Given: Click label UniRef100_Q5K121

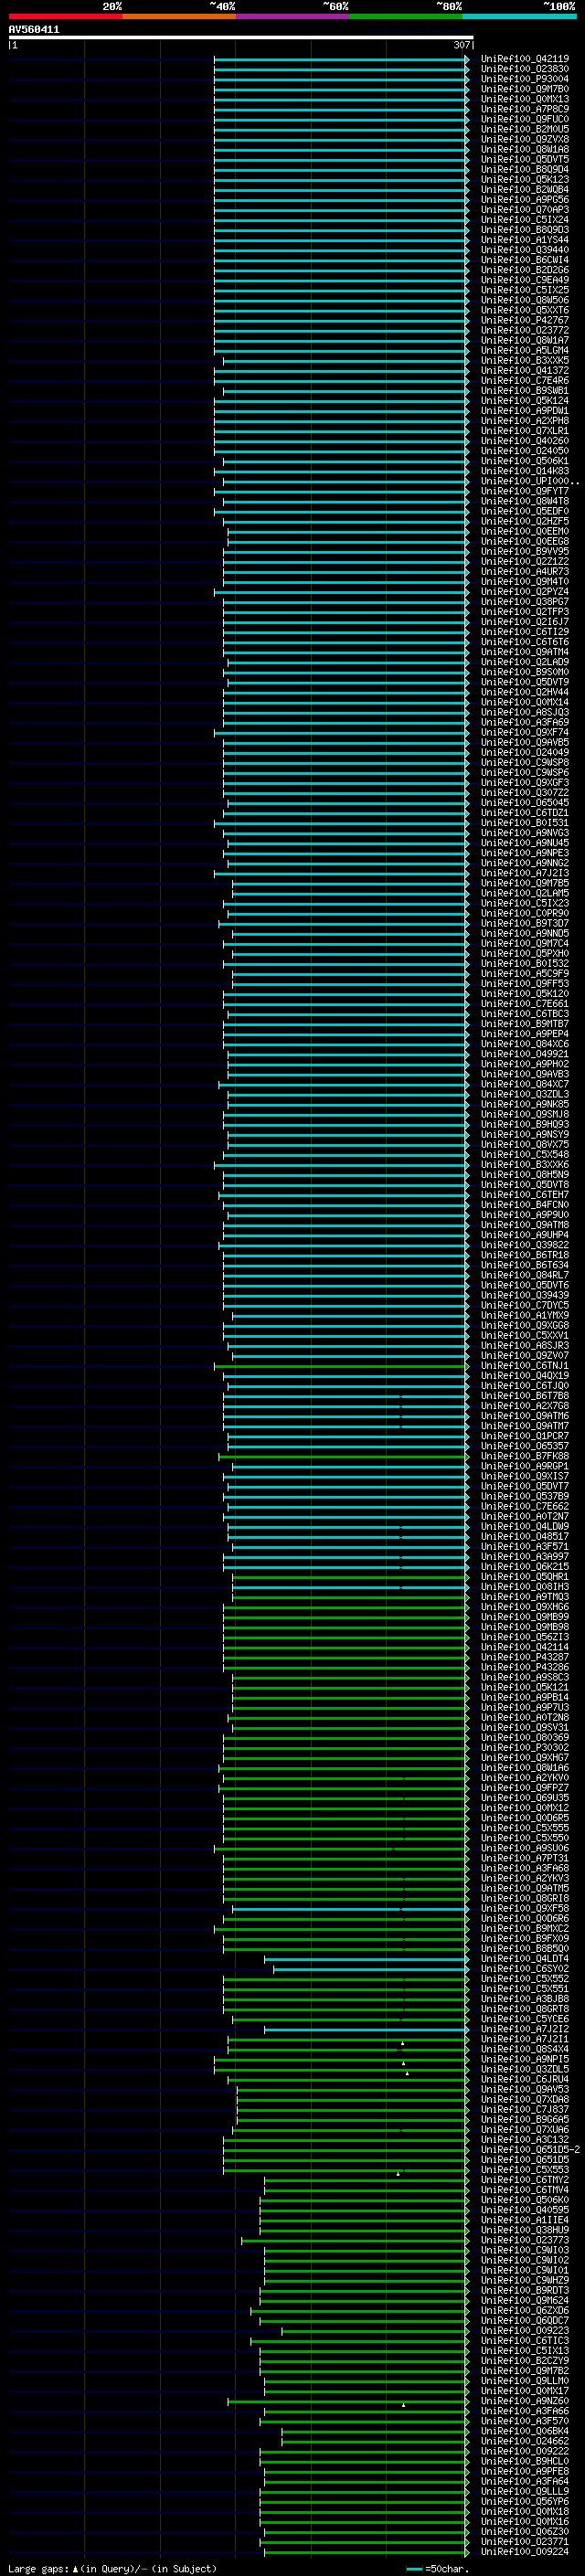Looking at the screenshot, I should click(525, 1687).
